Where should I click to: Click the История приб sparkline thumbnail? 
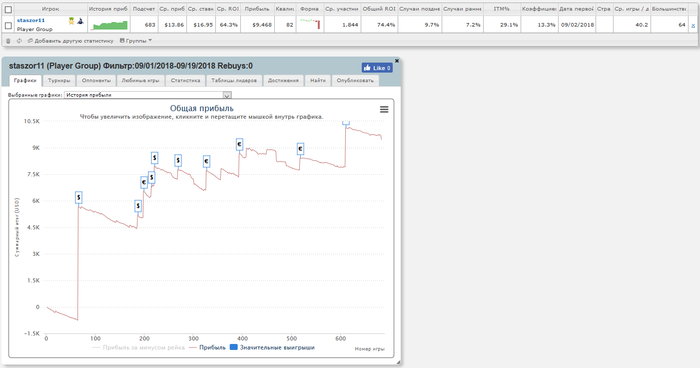(109, 25)
